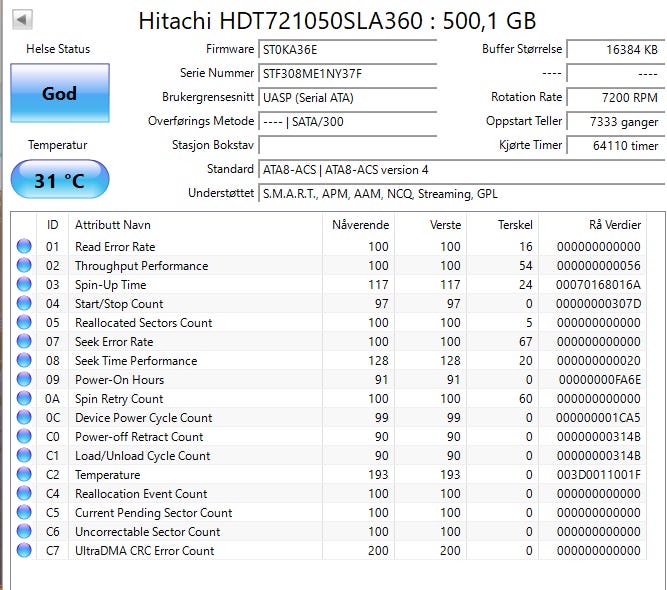This screenshot has width=667, height=590.
Task: Click Oppstart Teller value 7333 ganger
Action: [x=616, y=121]
